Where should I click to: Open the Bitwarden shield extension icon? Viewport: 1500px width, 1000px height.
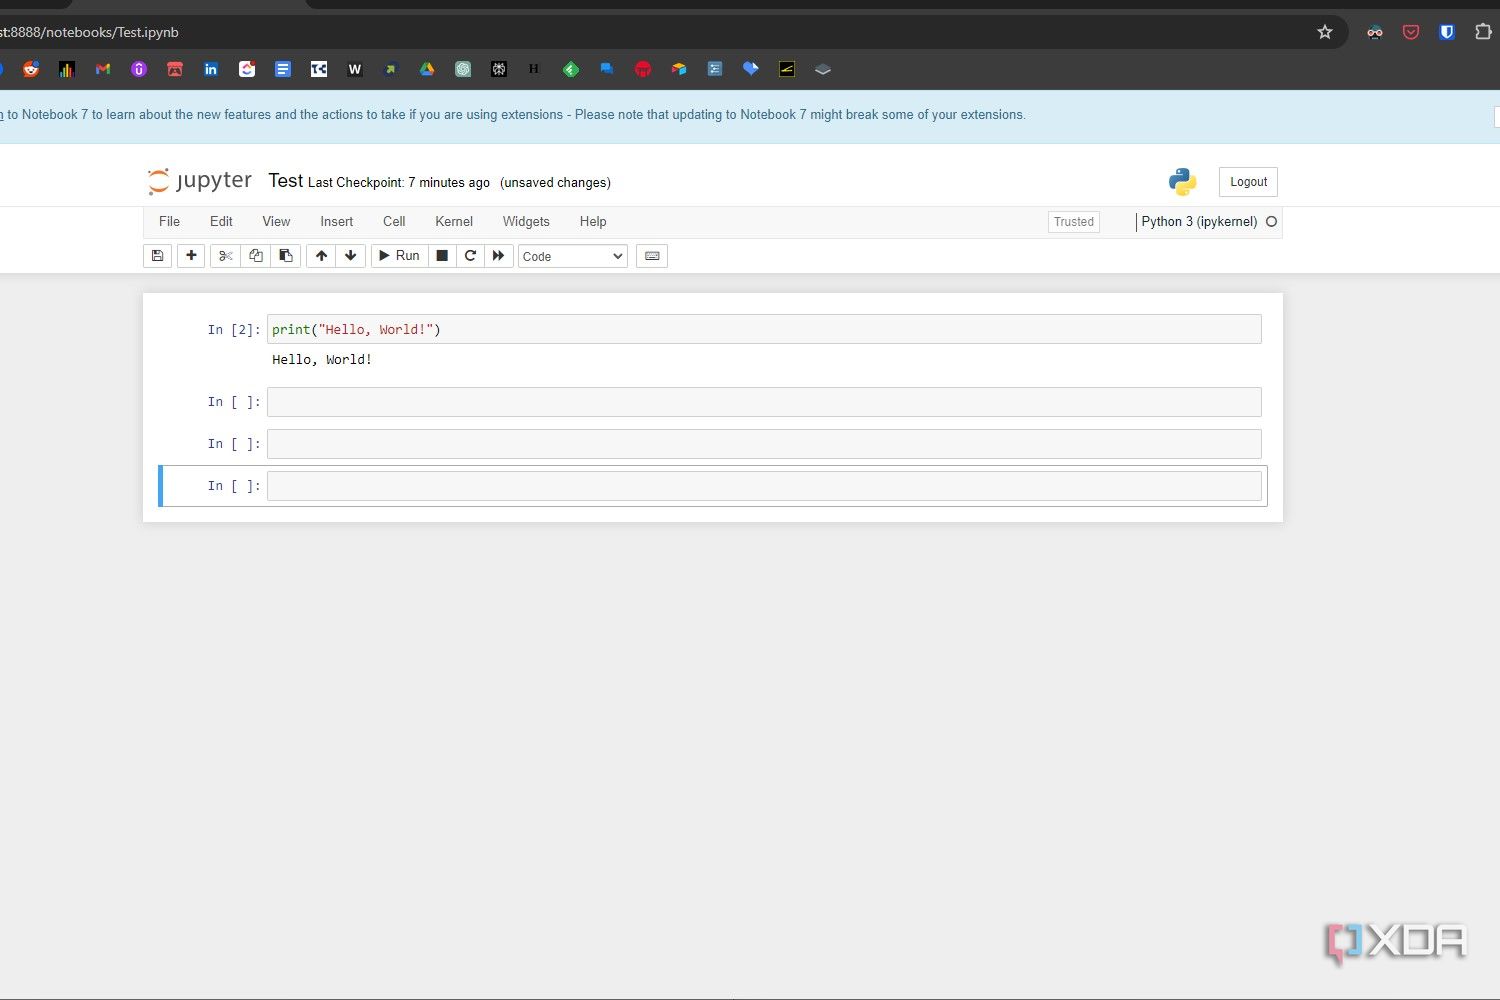click(1447, 32)
